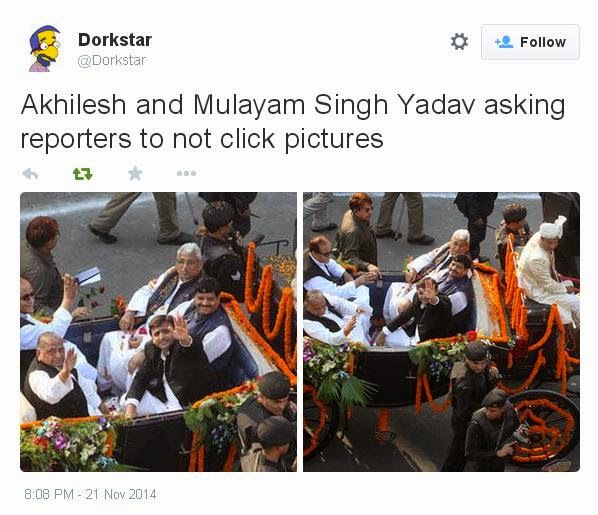598x515 pixels.
Task: Click the gear icon beside Follow
Action: point(459,41)
